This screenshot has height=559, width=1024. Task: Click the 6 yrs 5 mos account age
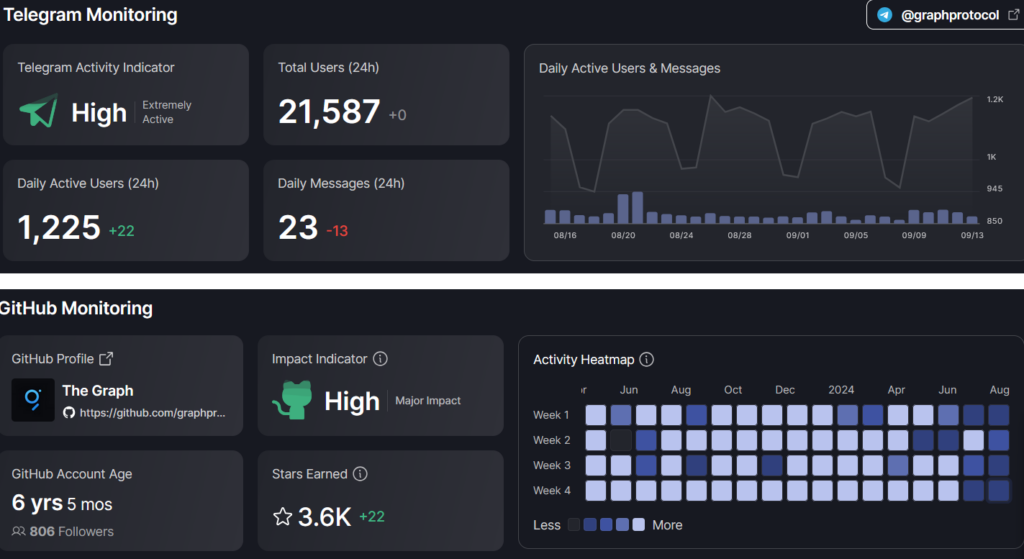click(x=62, y=503)
